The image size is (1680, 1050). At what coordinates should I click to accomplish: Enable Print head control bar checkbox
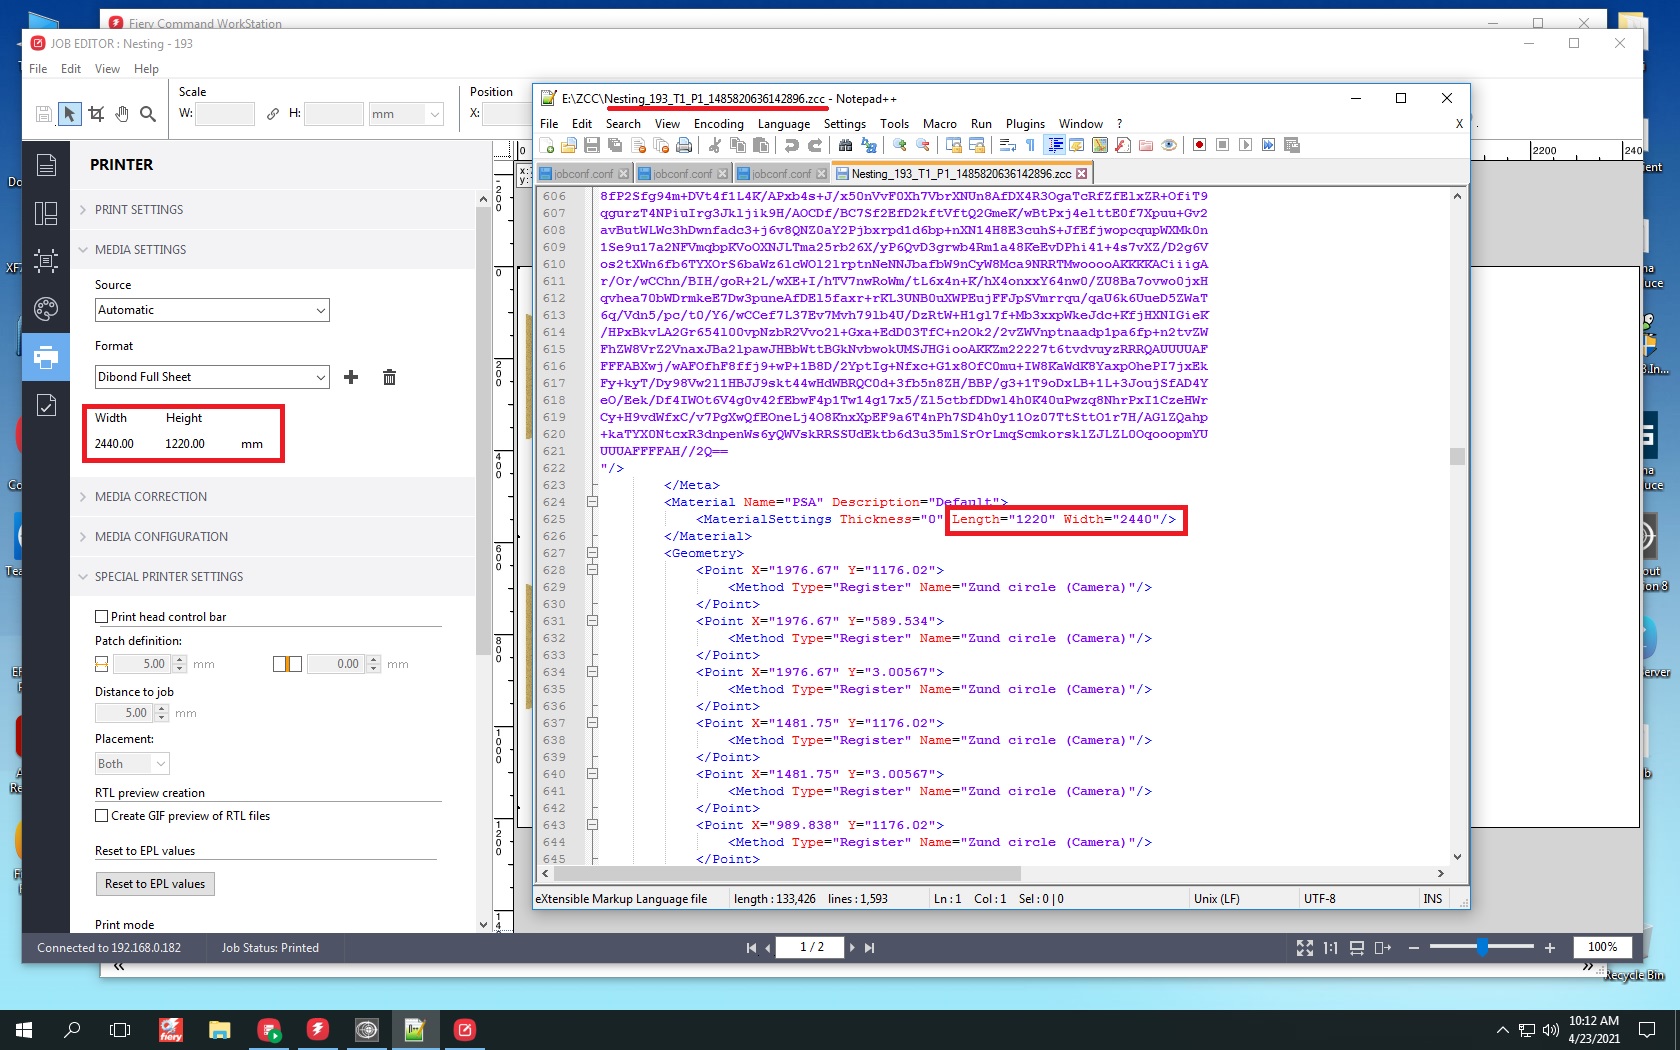pos(102,617)
